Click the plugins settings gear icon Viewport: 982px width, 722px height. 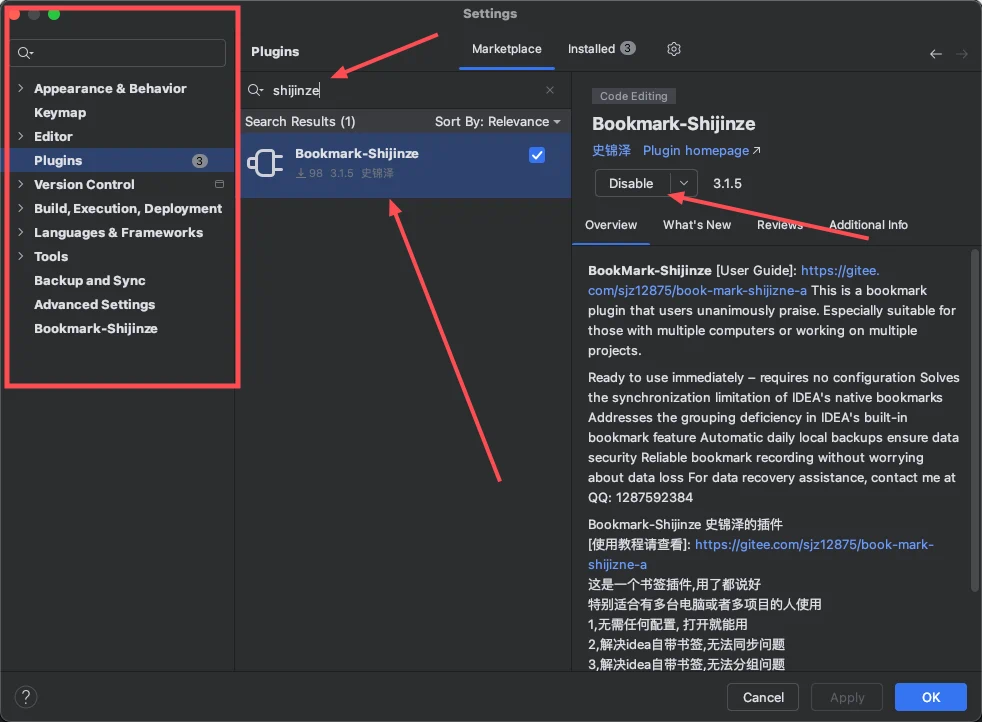(x=673, y=49)
